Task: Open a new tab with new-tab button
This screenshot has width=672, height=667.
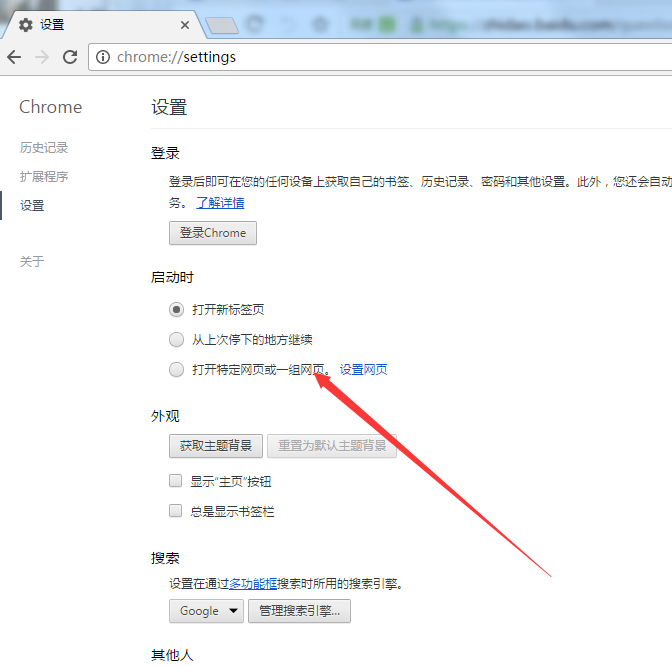Action: click(x=222, y=25)
